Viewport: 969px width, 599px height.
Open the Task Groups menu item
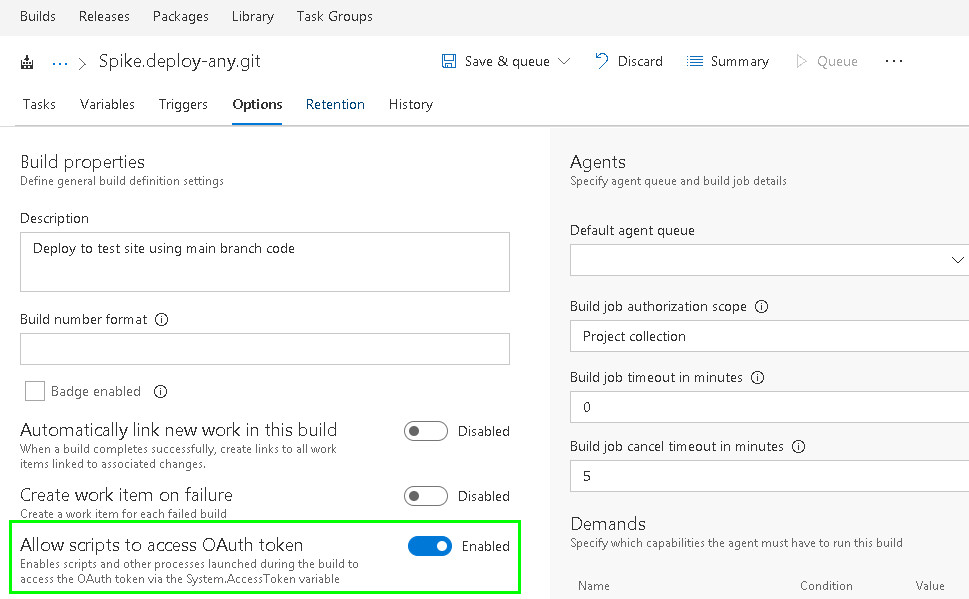tap(334, 16)
